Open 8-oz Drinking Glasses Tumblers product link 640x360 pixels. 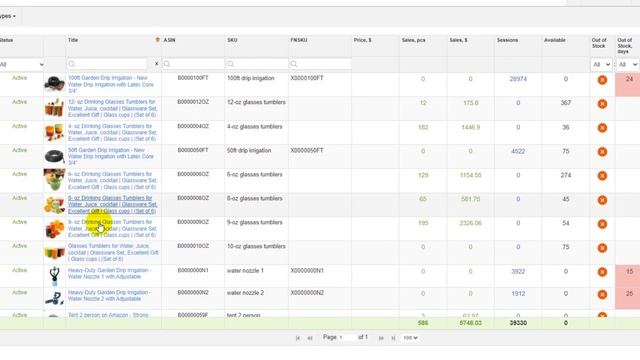(x=112, y=204)
